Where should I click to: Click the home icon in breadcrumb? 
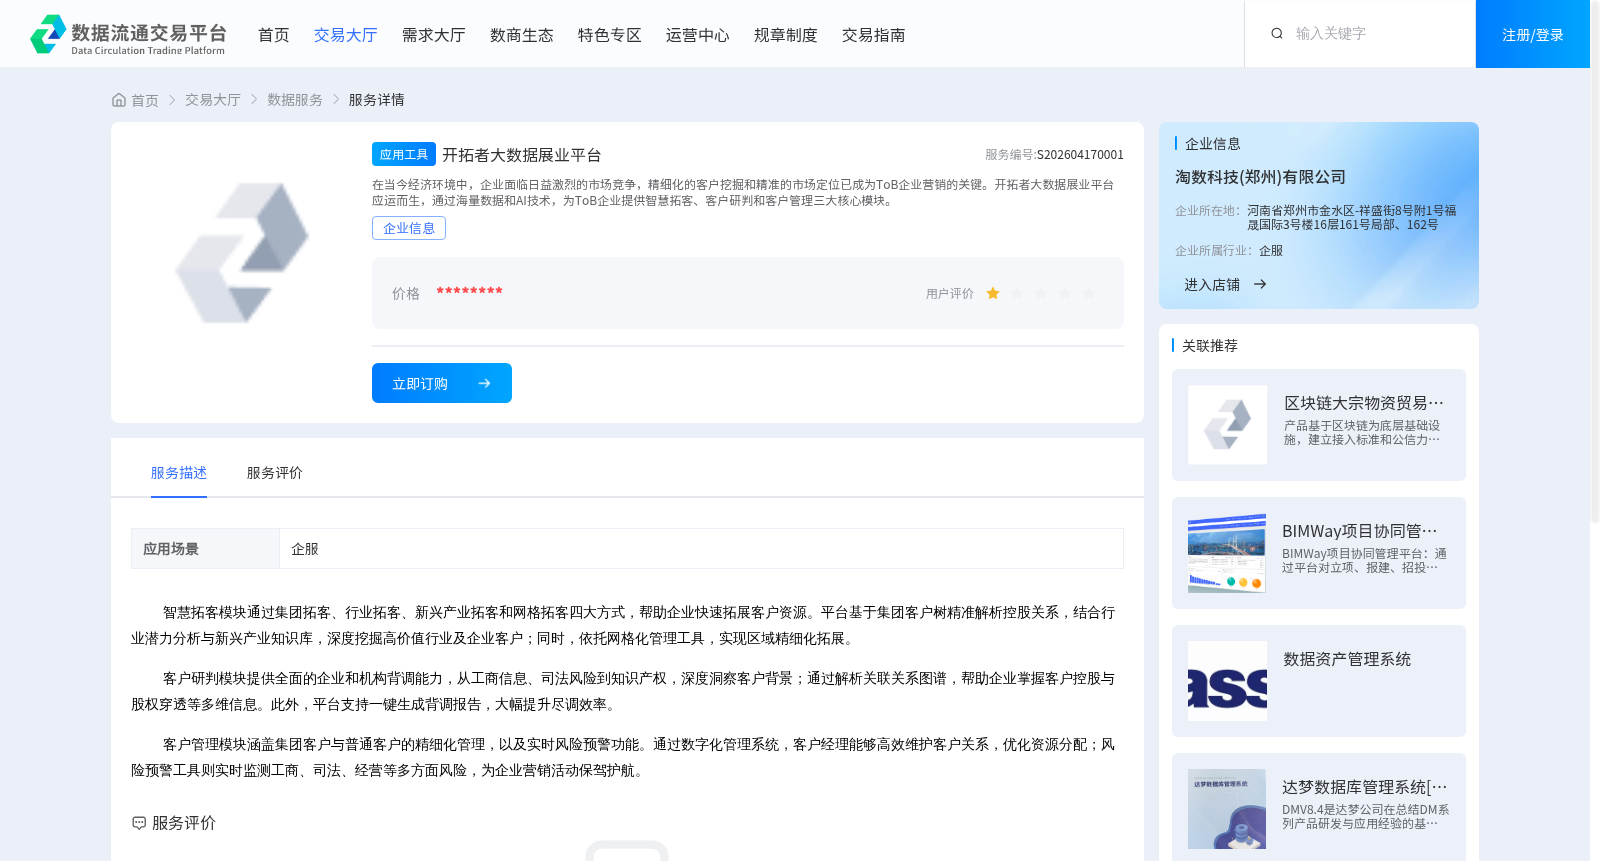pos(119,100)
